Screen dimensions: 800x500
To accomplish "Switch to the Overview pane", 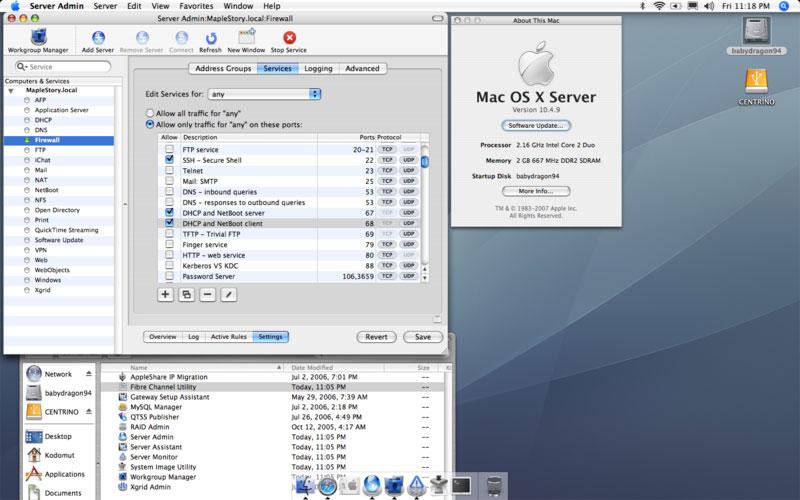I will tap(163, 337).
